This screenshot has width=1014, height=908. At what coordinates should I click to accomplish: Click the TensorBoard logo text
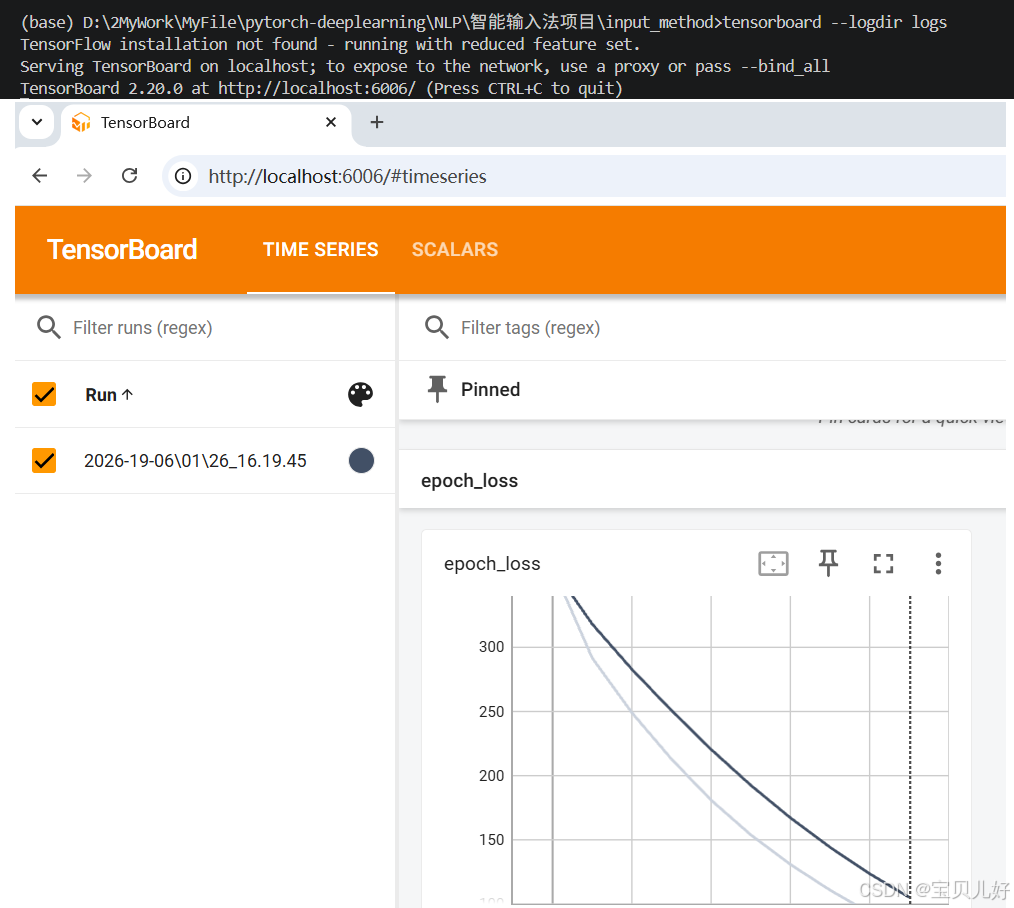pyautogui.click(x=122, y=250)
